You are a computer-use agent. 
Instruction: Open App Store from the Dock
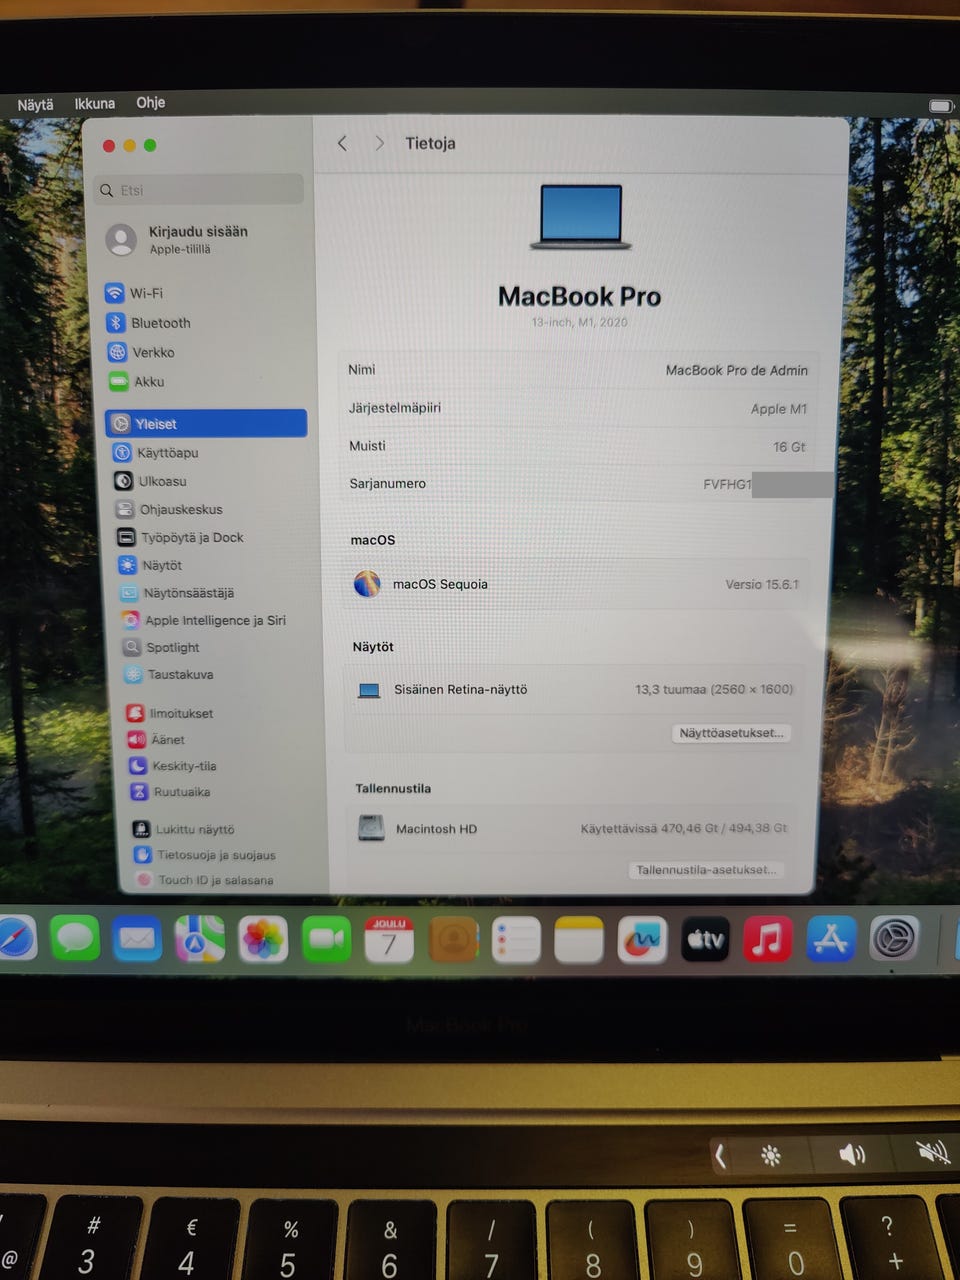pos(831,940)
